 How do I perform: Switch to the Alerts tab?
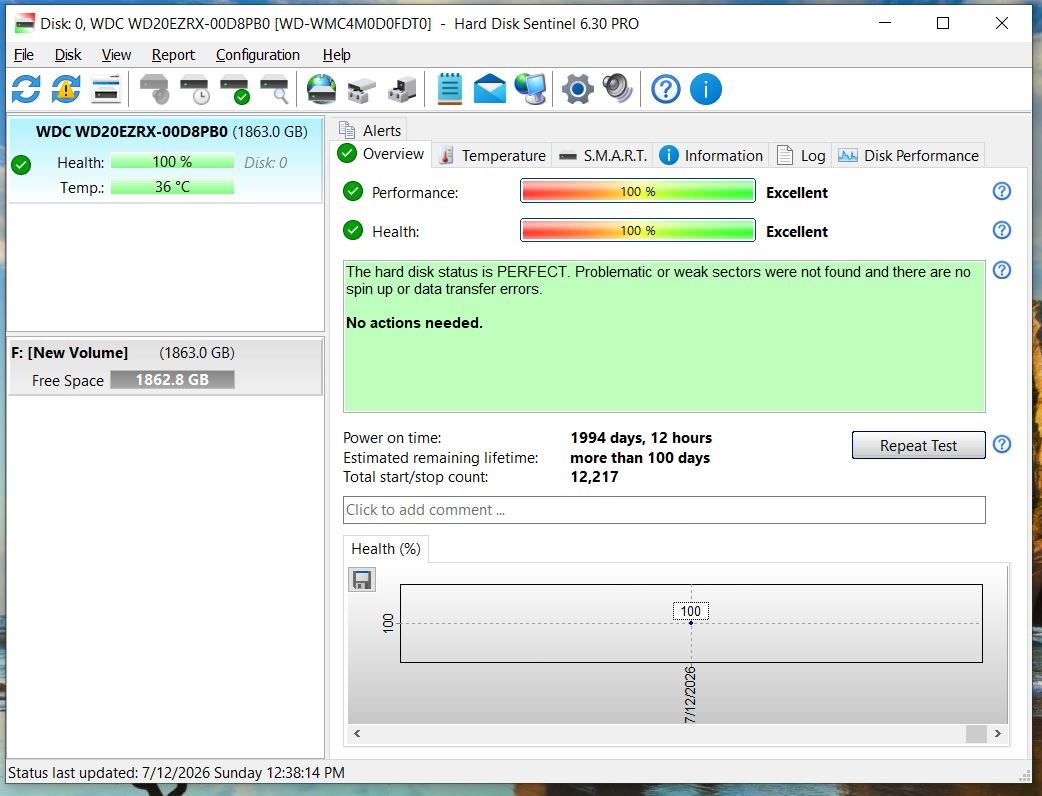click(370, 130)
